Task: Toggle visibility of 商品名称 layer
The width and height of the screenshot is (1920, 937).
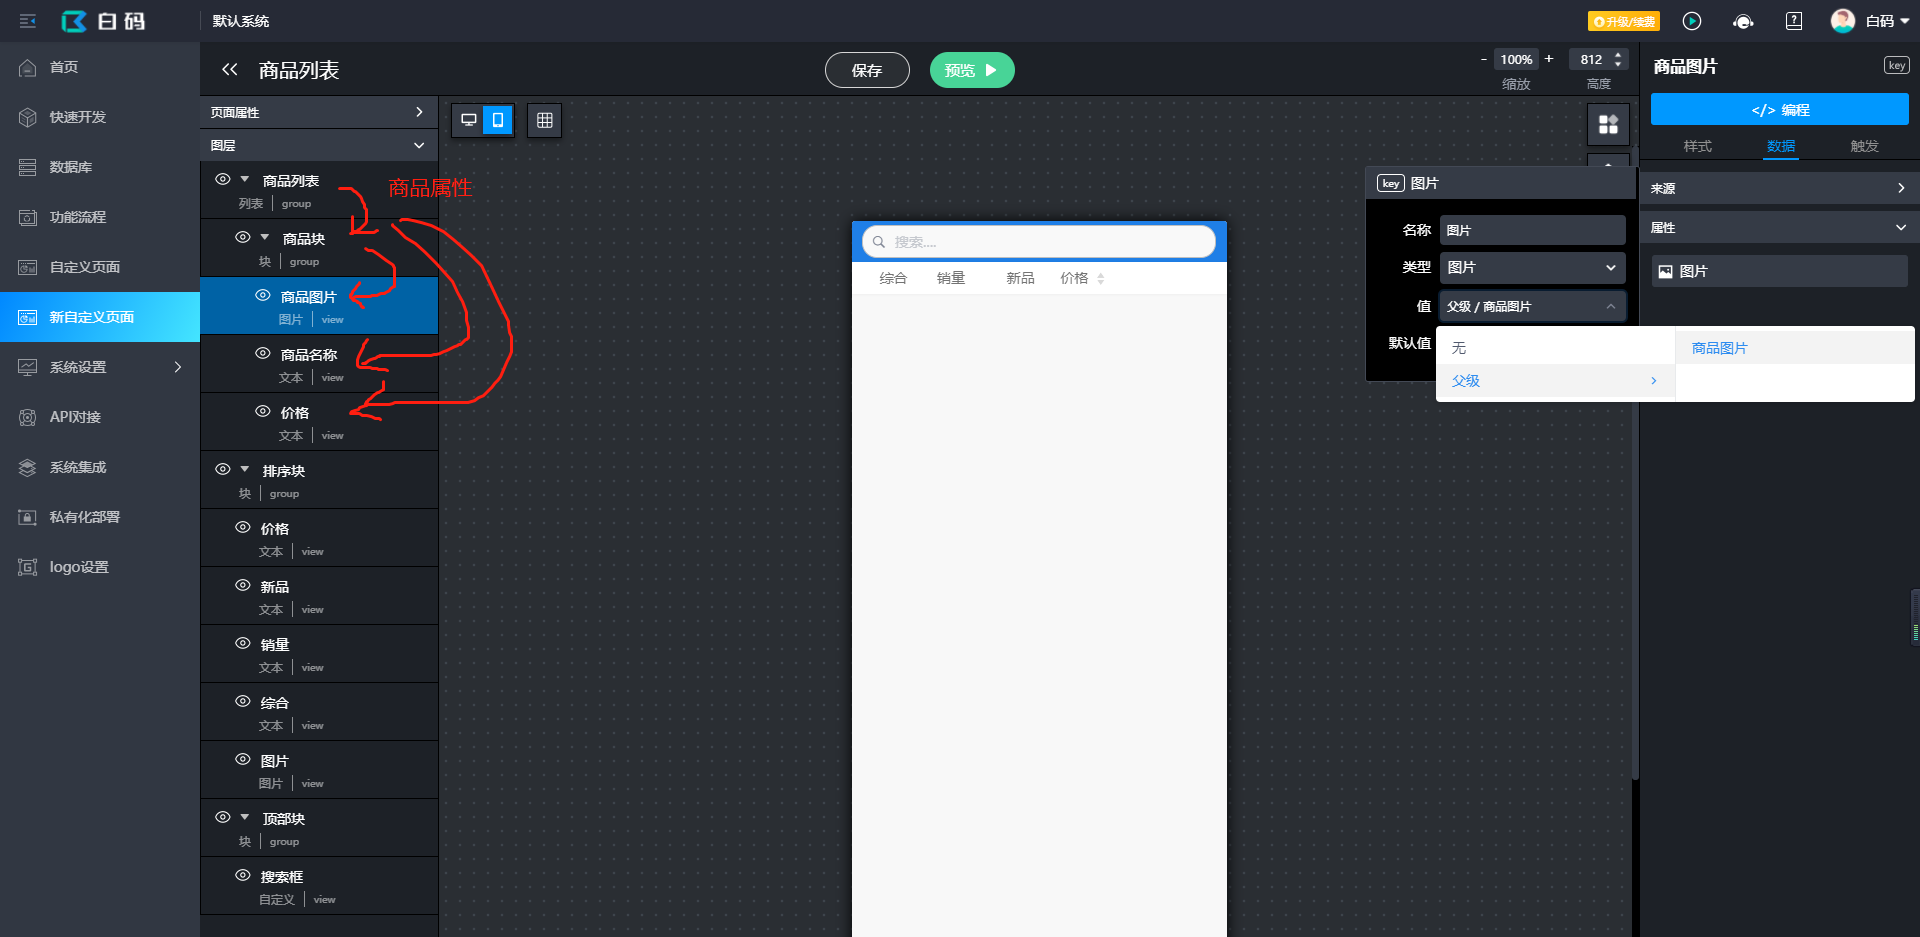Action: click(262, 354)
